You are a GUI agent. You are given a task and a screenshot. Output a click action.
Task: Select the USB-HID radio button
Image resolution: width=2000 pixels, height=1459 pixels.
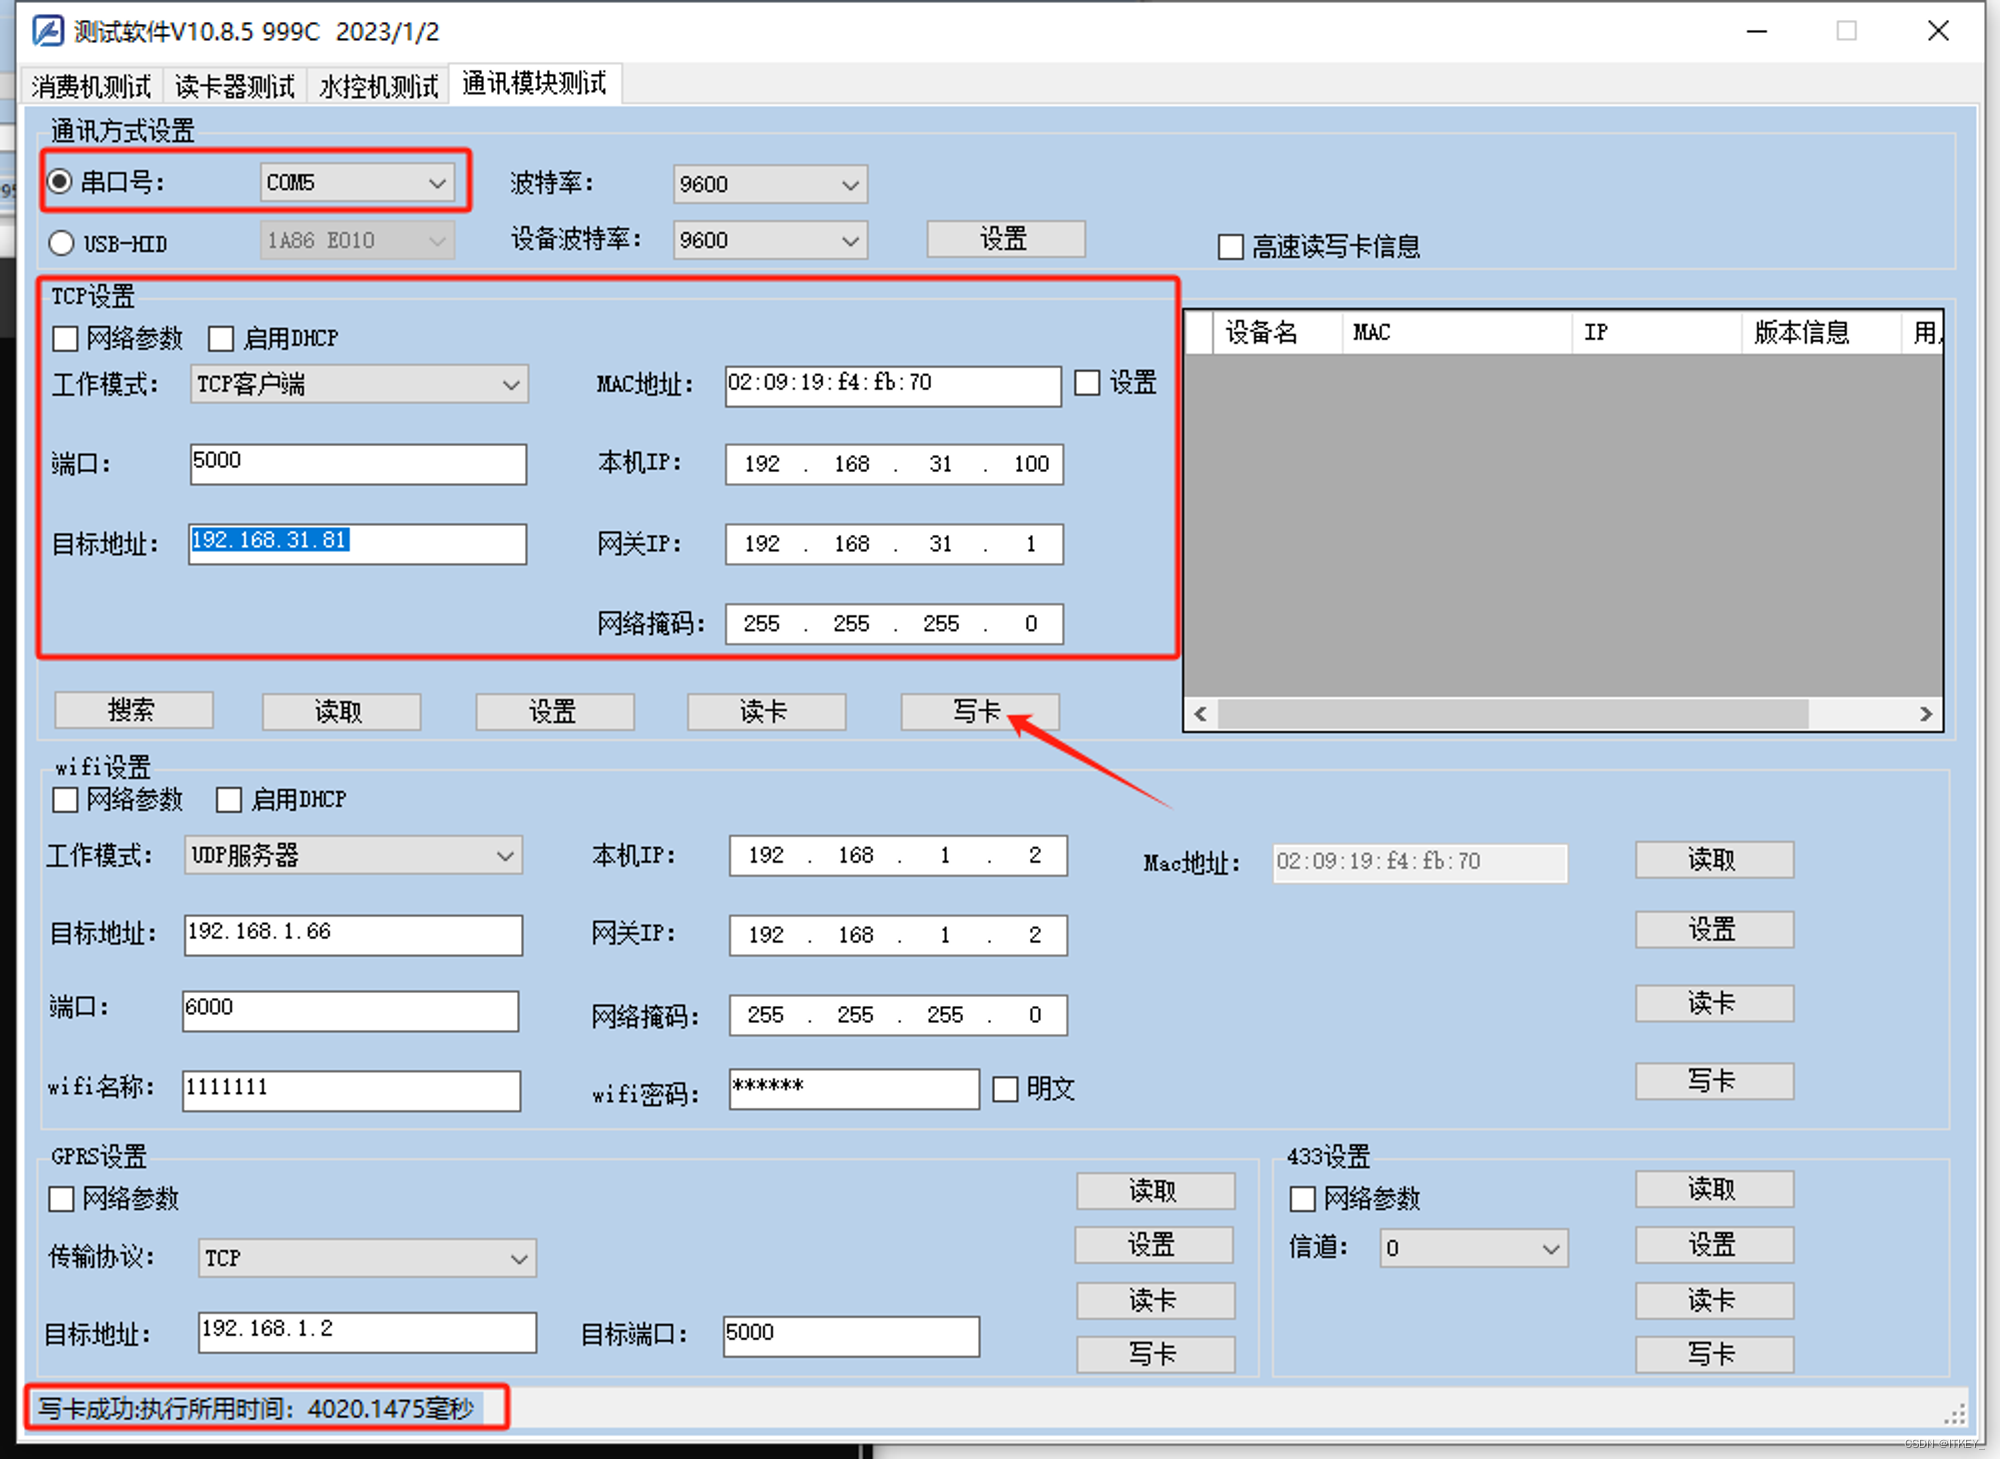(61, 243)
